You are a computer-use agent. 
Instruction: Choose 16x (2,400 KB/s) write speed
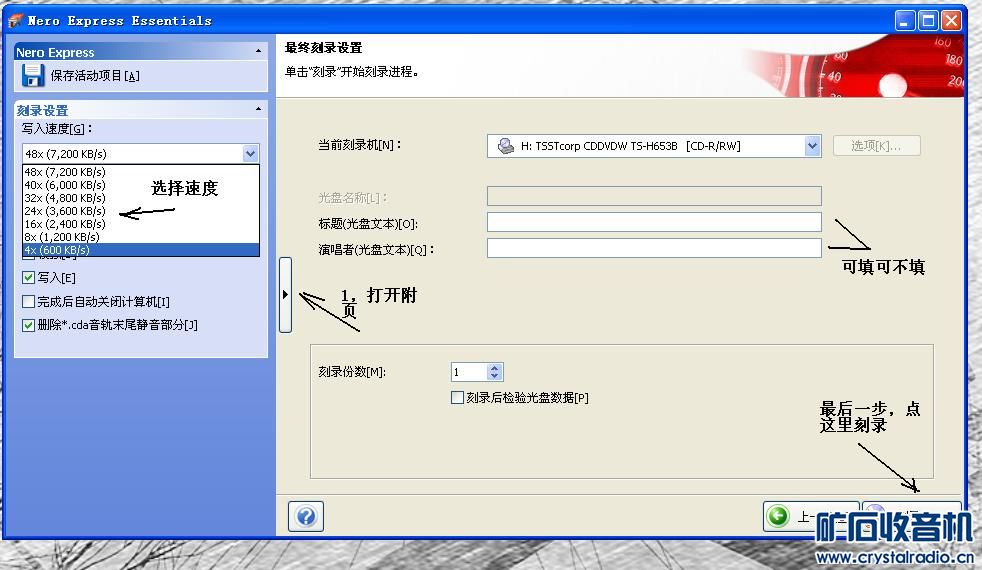point(141,224)
